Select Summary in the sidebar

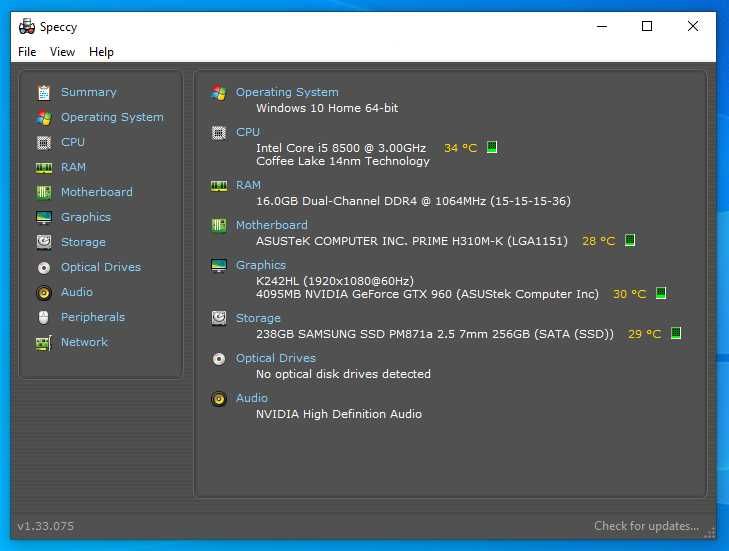coord(88,92)
